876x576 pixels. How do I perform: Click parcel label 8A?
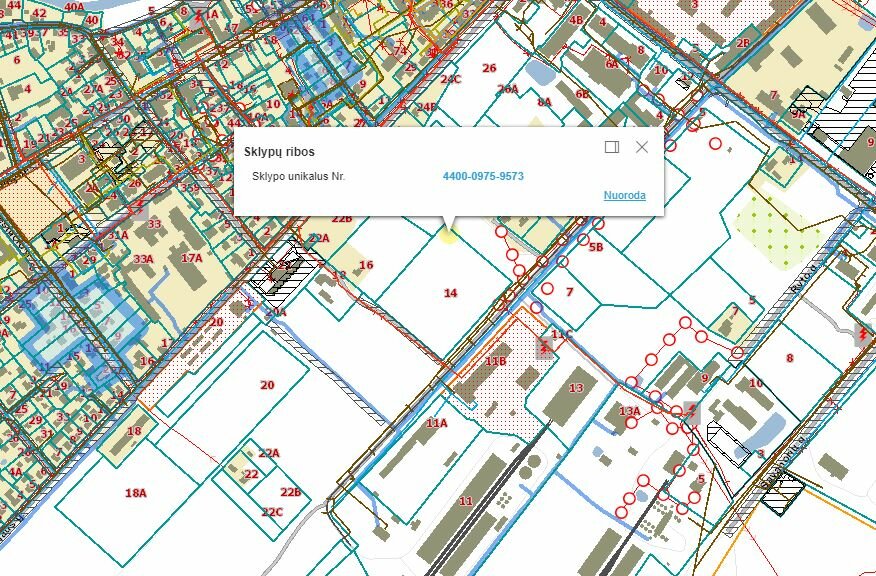click(x=544, y=102)
